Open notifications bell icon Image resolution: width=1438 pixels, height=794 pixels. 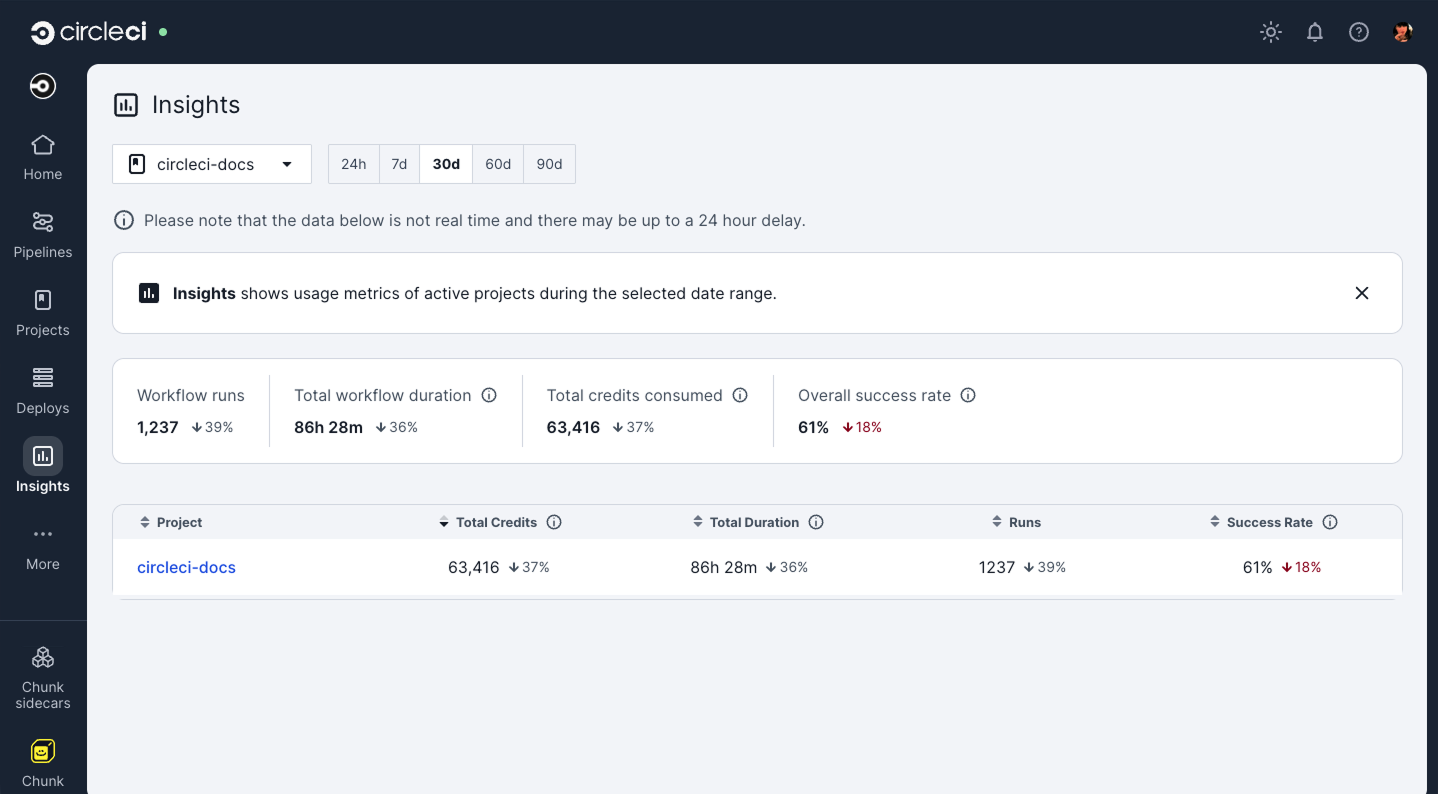1315,32
